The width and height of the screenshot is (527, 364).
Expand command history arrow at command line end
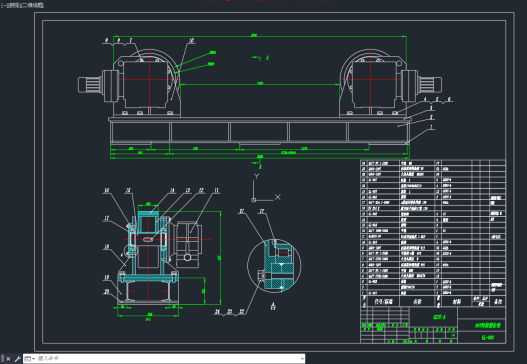302,359
